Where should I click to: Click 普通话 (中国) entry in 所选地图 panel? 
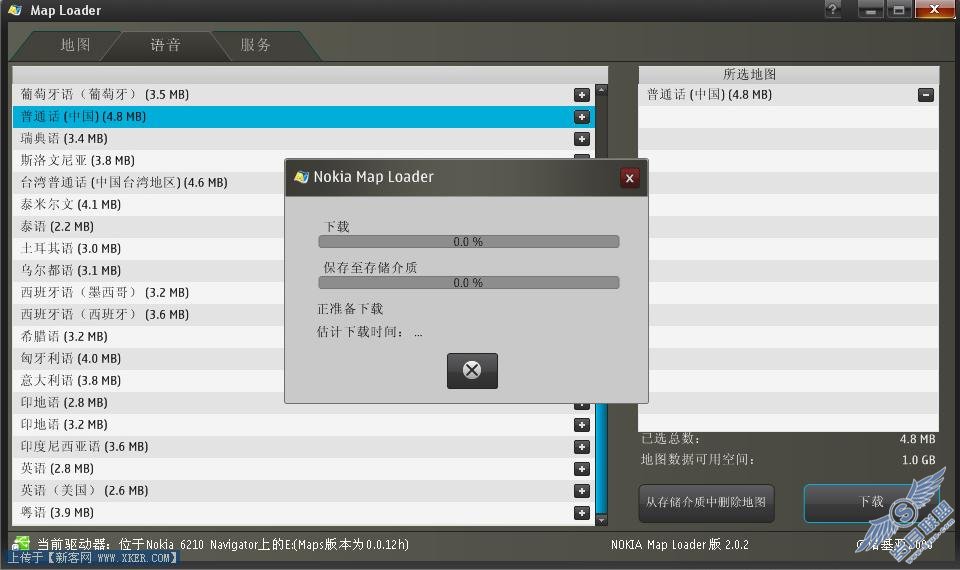(x=789, y=95)
